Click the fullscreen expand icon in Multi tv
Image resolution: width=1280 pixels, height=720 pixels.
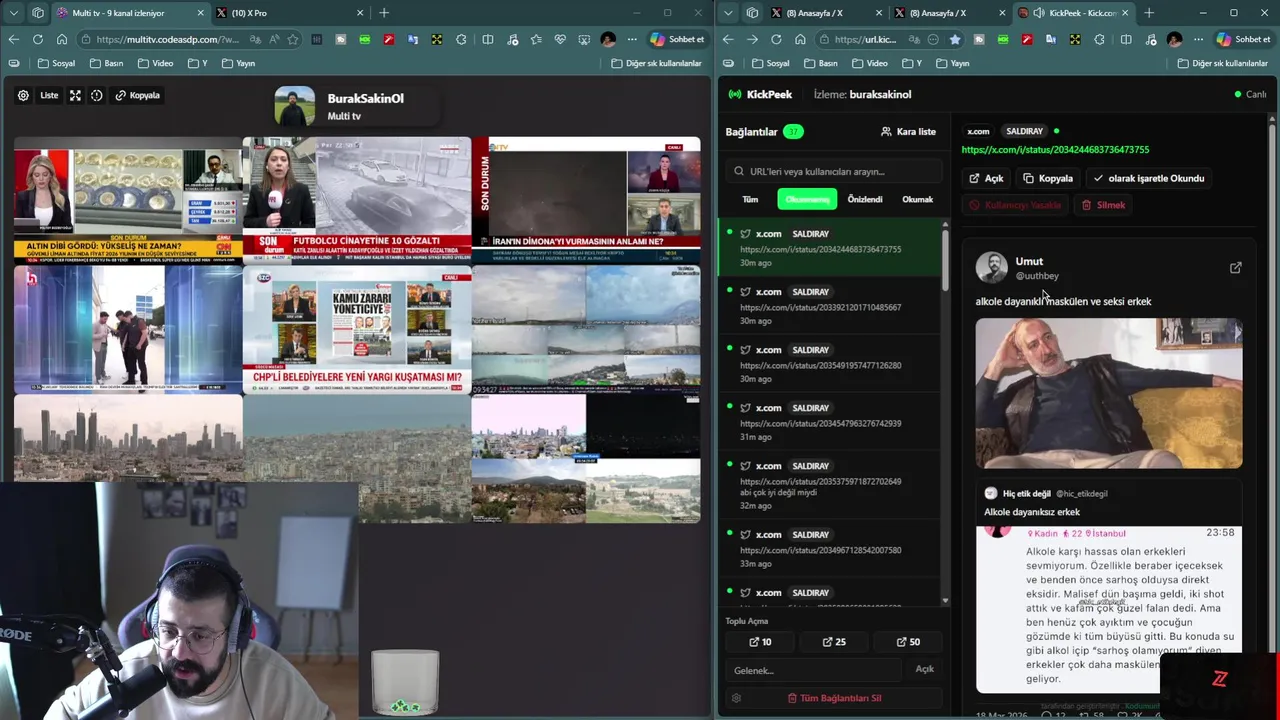[x=75, y=95]
